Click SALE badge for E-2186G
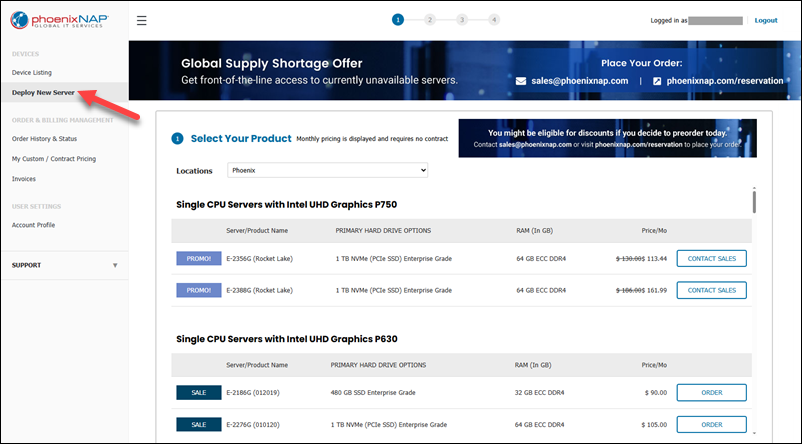 point(199,392)
